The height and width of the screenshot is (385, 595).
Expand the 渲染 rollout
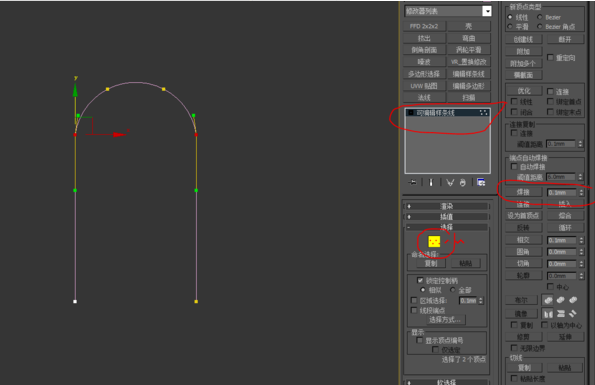click(447, 206)
